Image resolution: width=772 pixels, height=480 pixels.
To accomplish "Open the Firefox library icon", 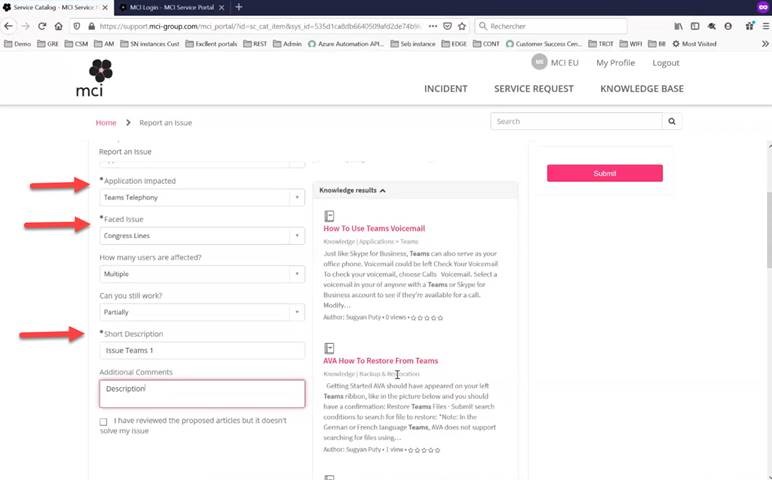I will pos(678,26).
